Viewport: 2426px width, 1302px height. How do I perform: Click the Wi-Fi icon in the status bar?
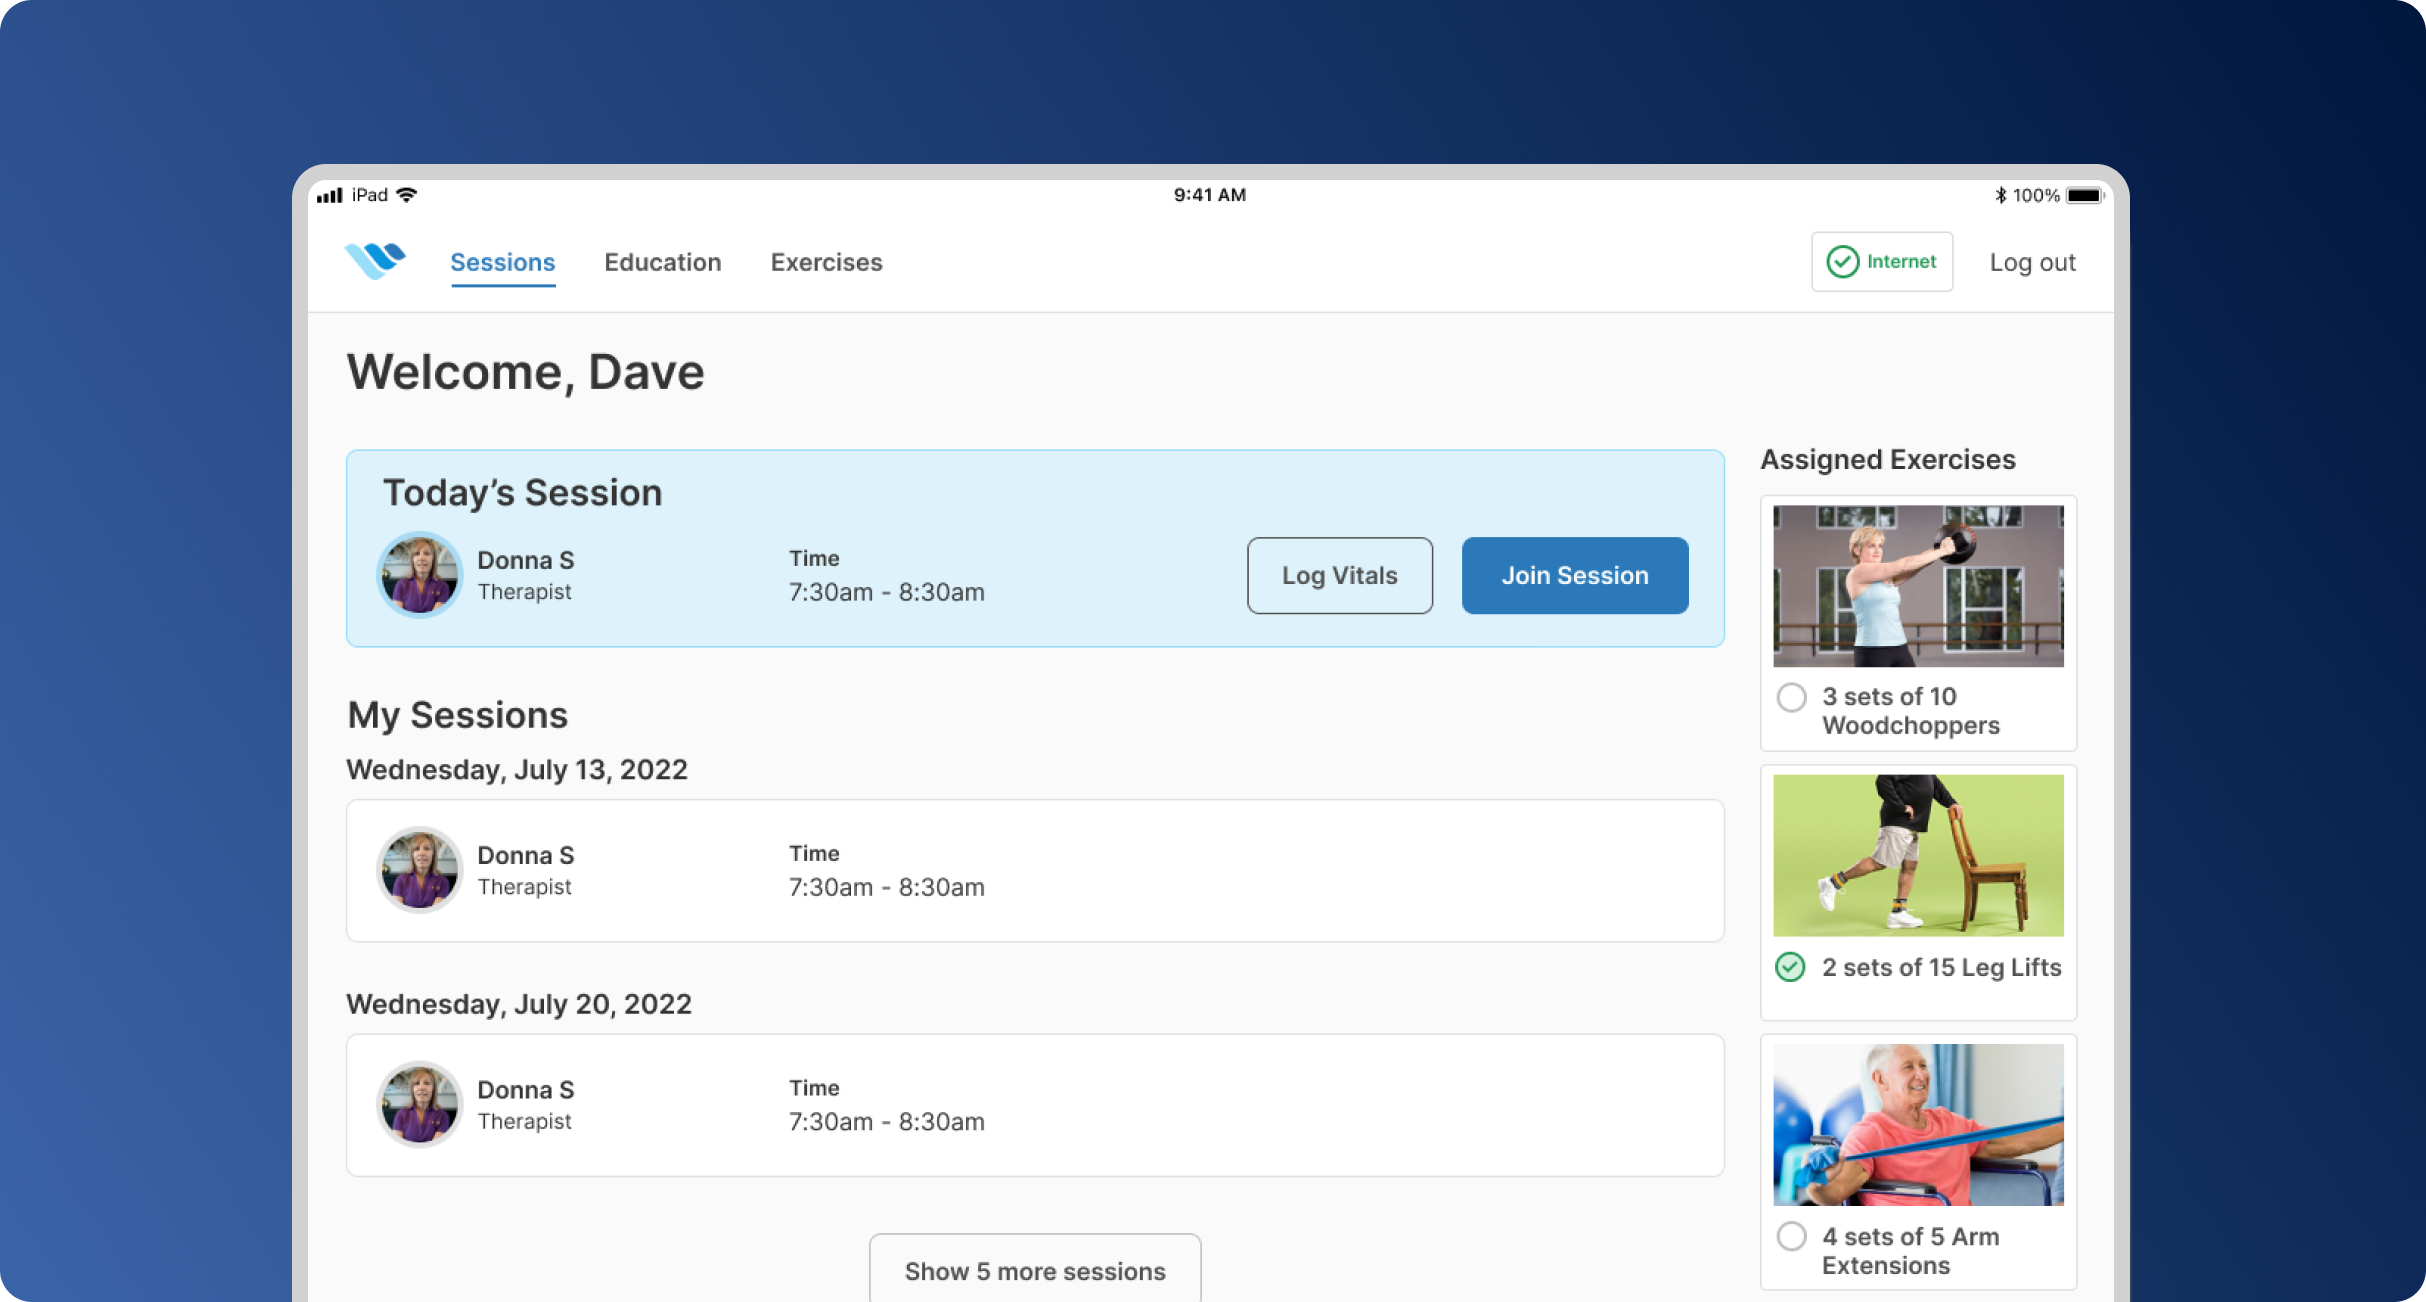coord(405,194)
